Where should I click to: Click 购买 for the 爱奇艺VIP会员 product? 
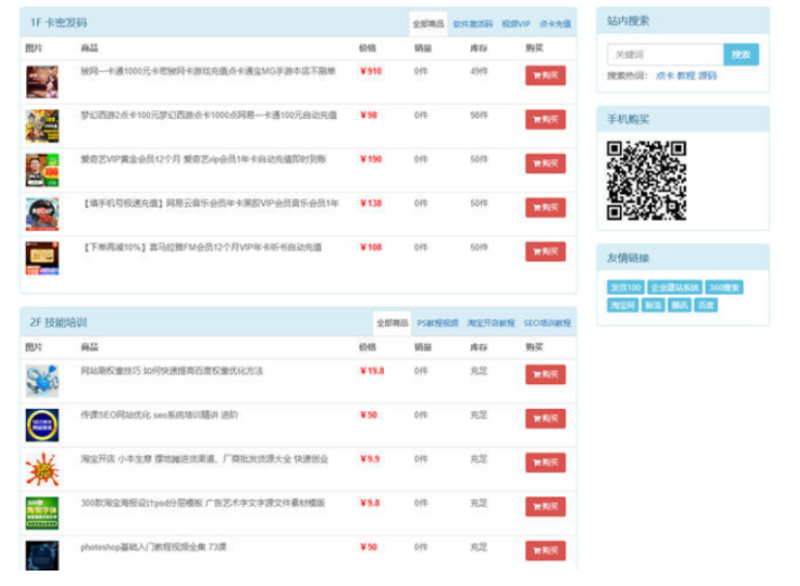(544, 161)
